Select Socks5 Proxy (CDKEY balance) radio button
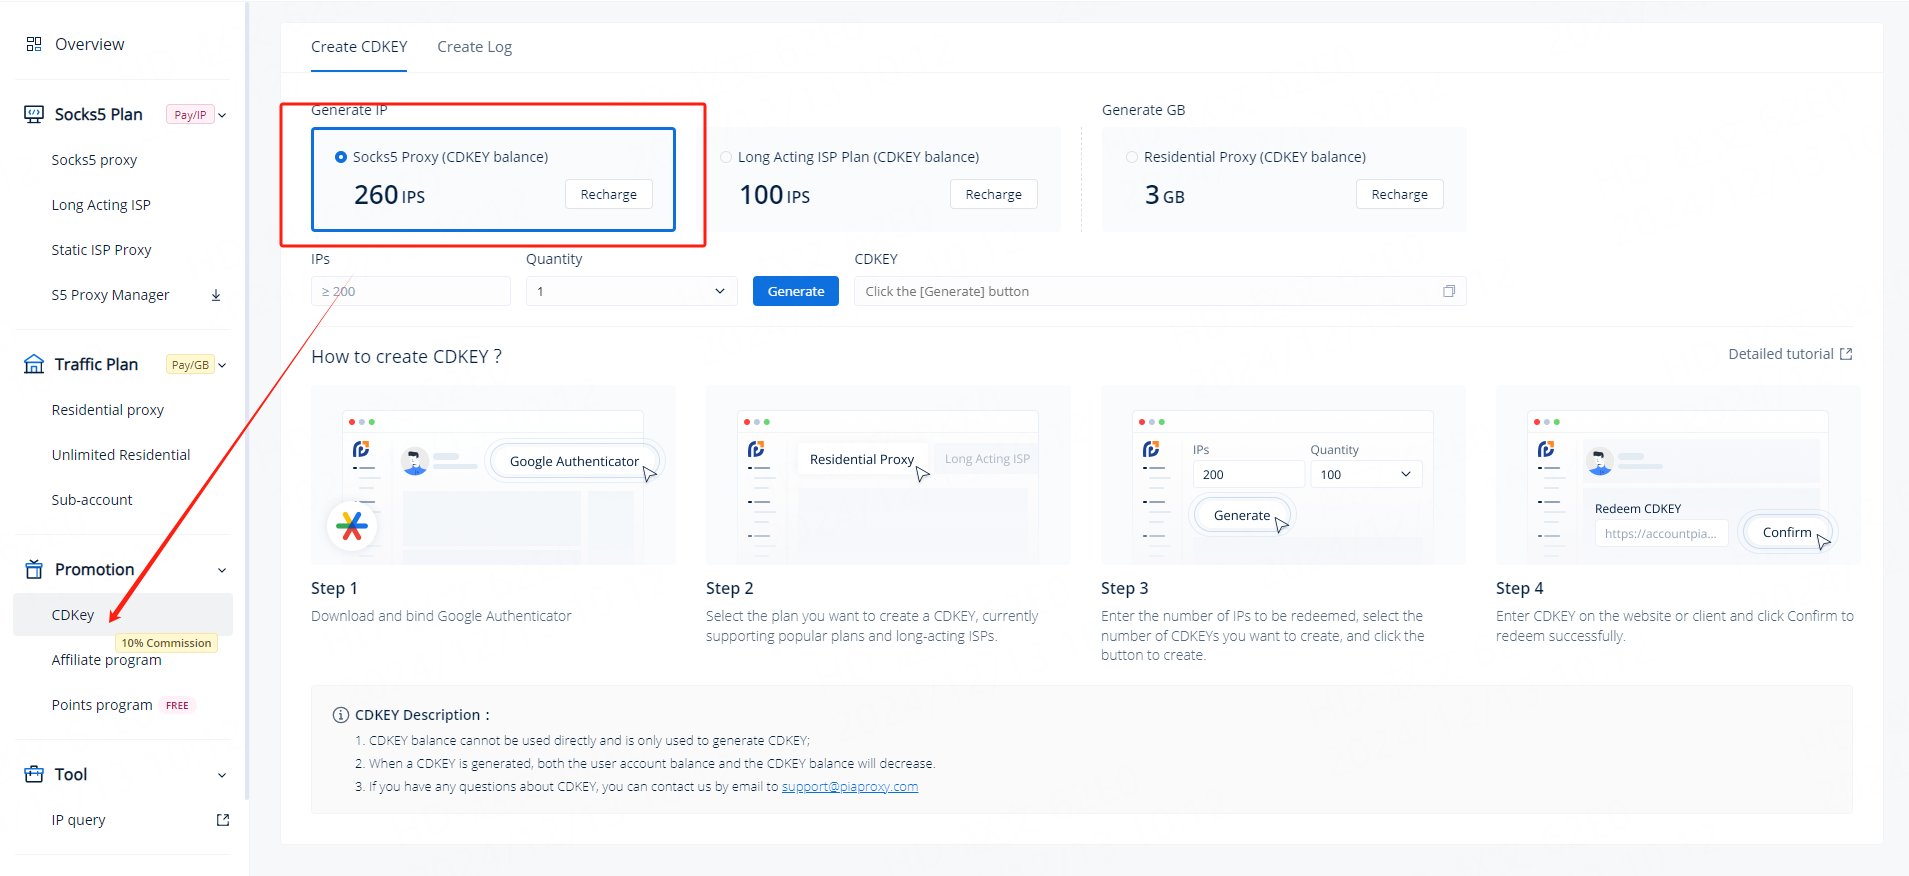 341,157
